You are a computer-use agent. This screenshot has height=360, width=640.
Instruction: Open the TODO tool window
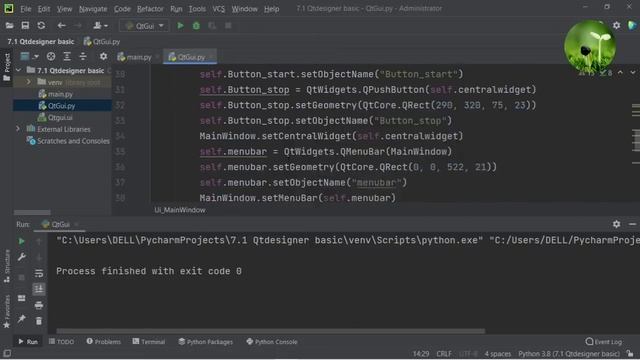(62, 342)
